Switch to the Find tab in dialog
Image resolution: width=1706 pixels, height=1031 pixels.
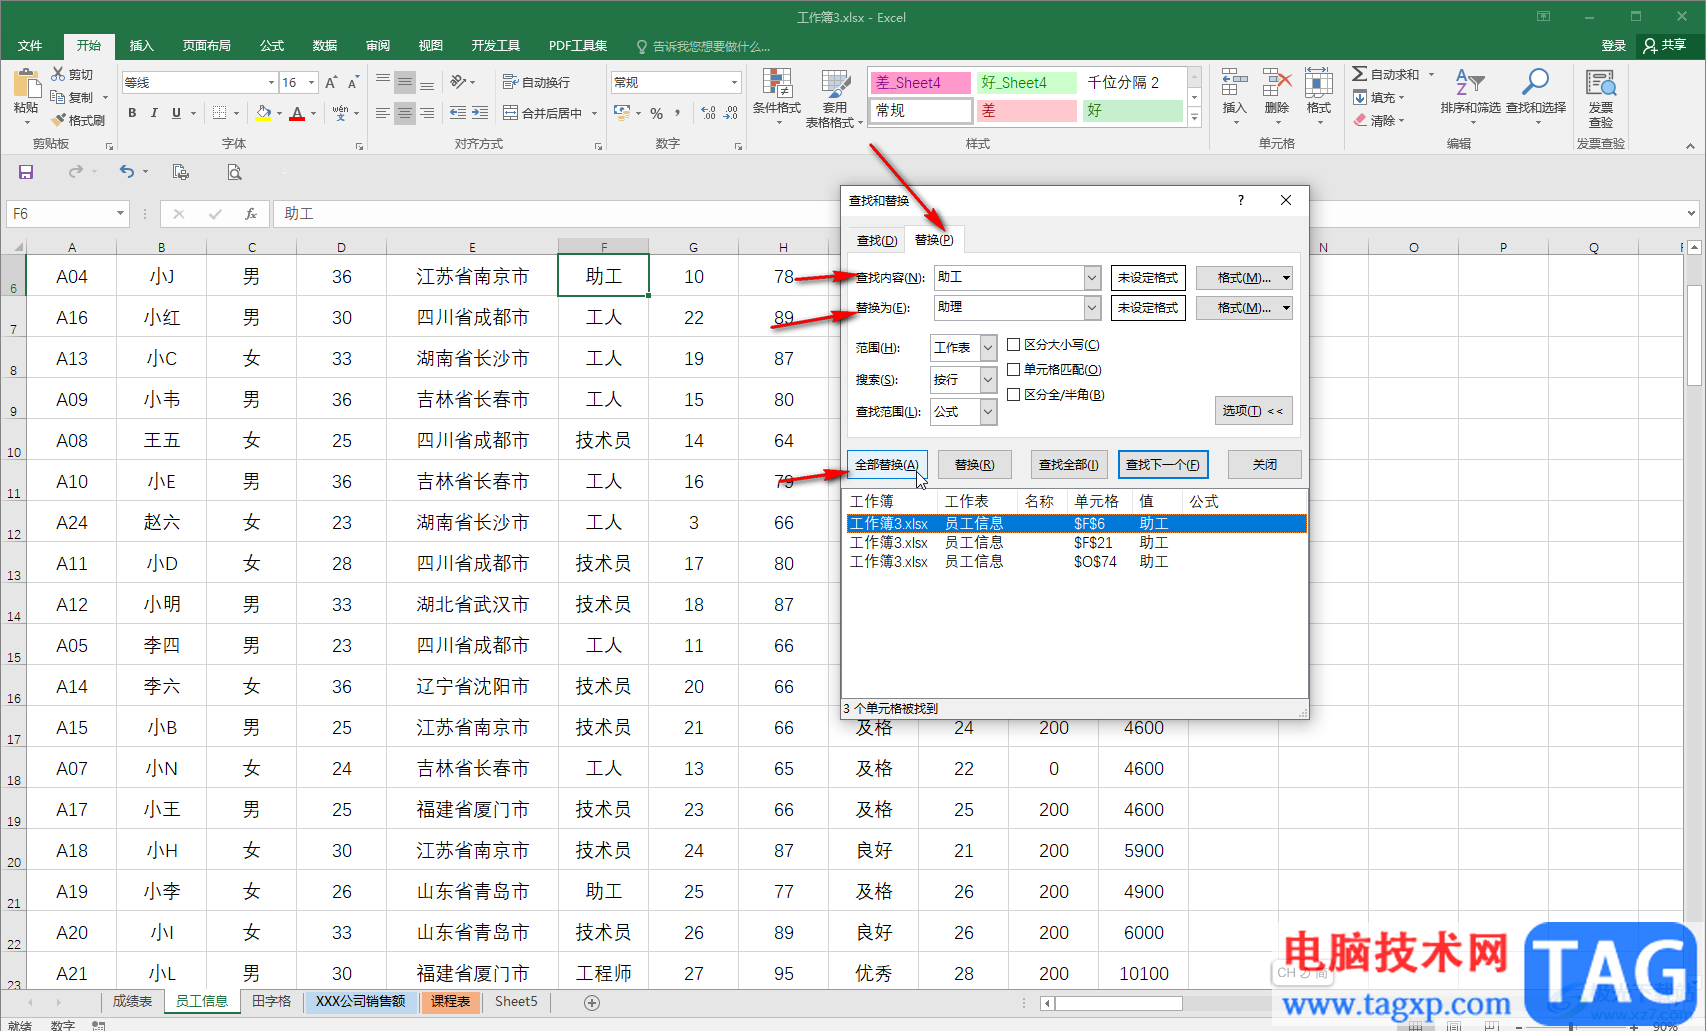(877, 240)
